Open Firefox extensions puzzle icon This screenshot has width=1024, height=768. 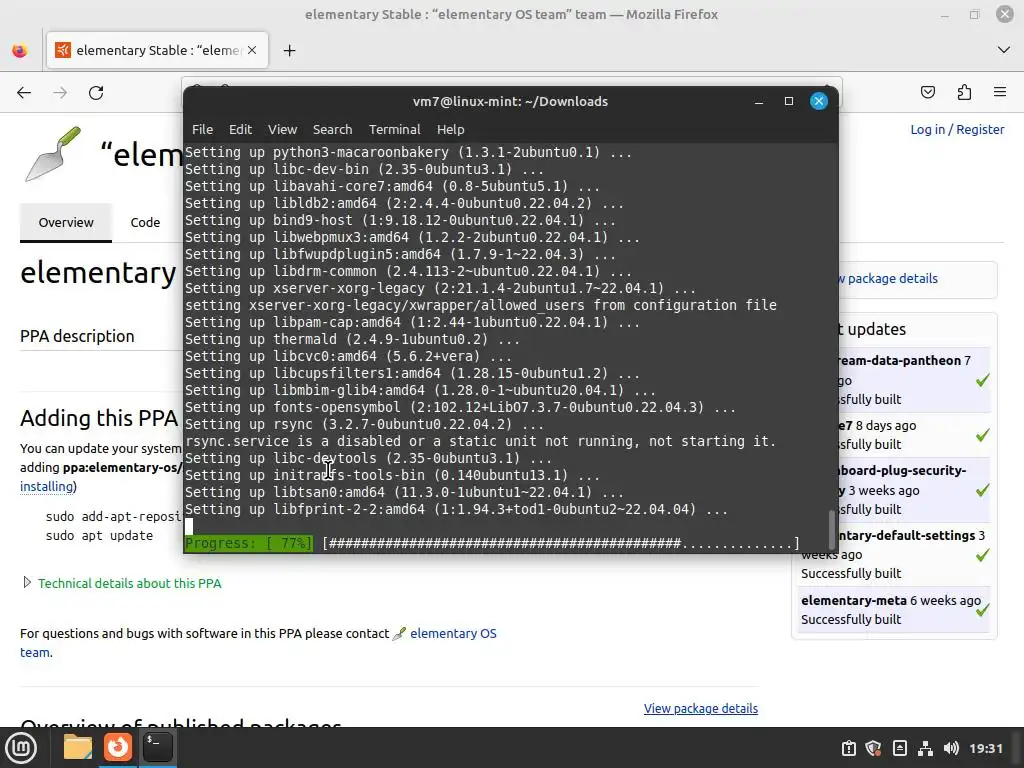coord(964,92)
